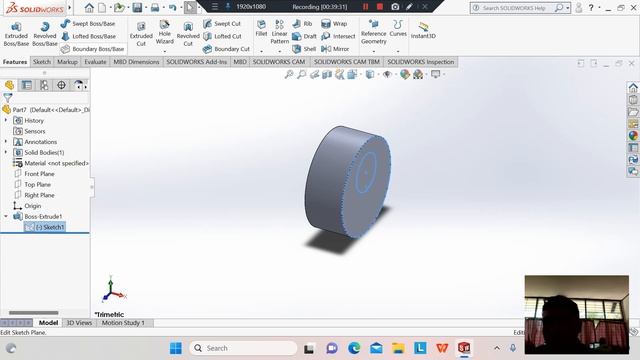Select the Extruded Boss/Base tool
Viewport: 640px width, 360px height.
(16, 34)
